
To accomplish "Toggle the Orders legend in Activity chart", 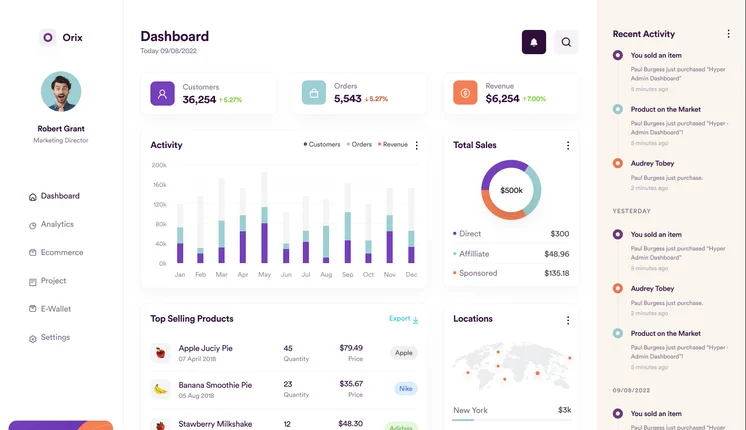I will coord(359,144).
